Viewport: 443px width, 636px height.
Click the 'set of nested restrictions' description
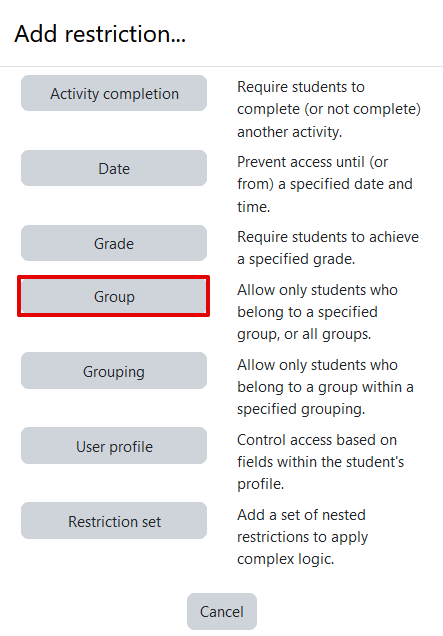[x=303, y=537]
